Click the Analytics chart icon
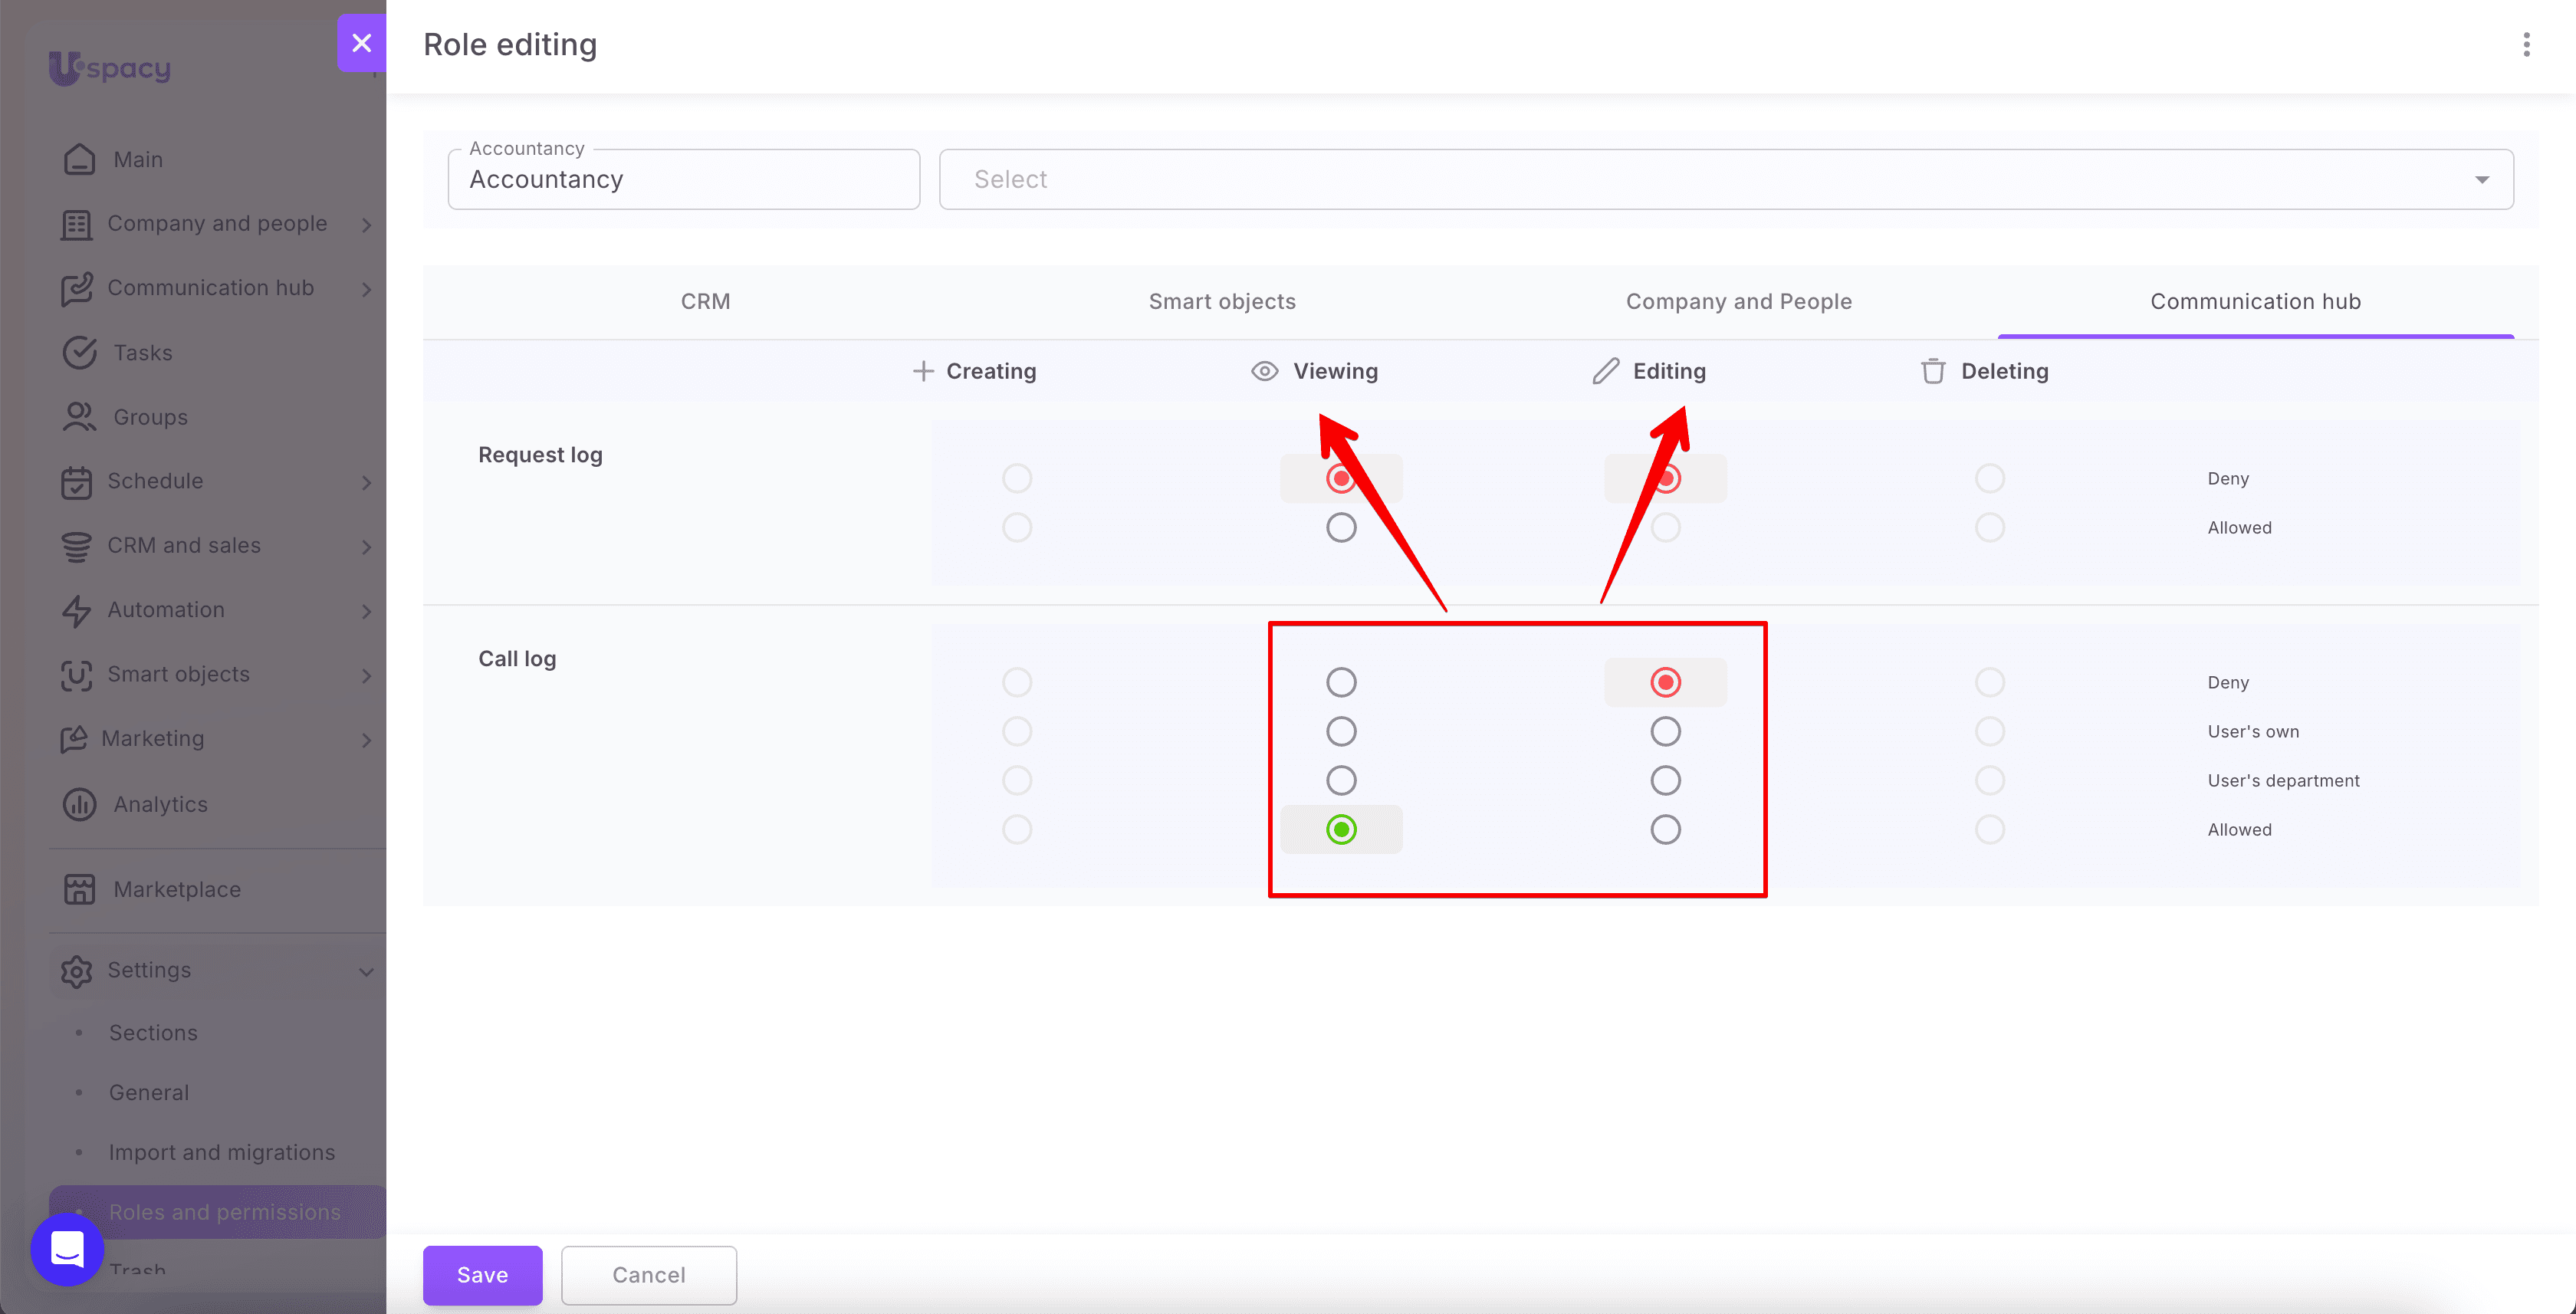 pos(79,804)
